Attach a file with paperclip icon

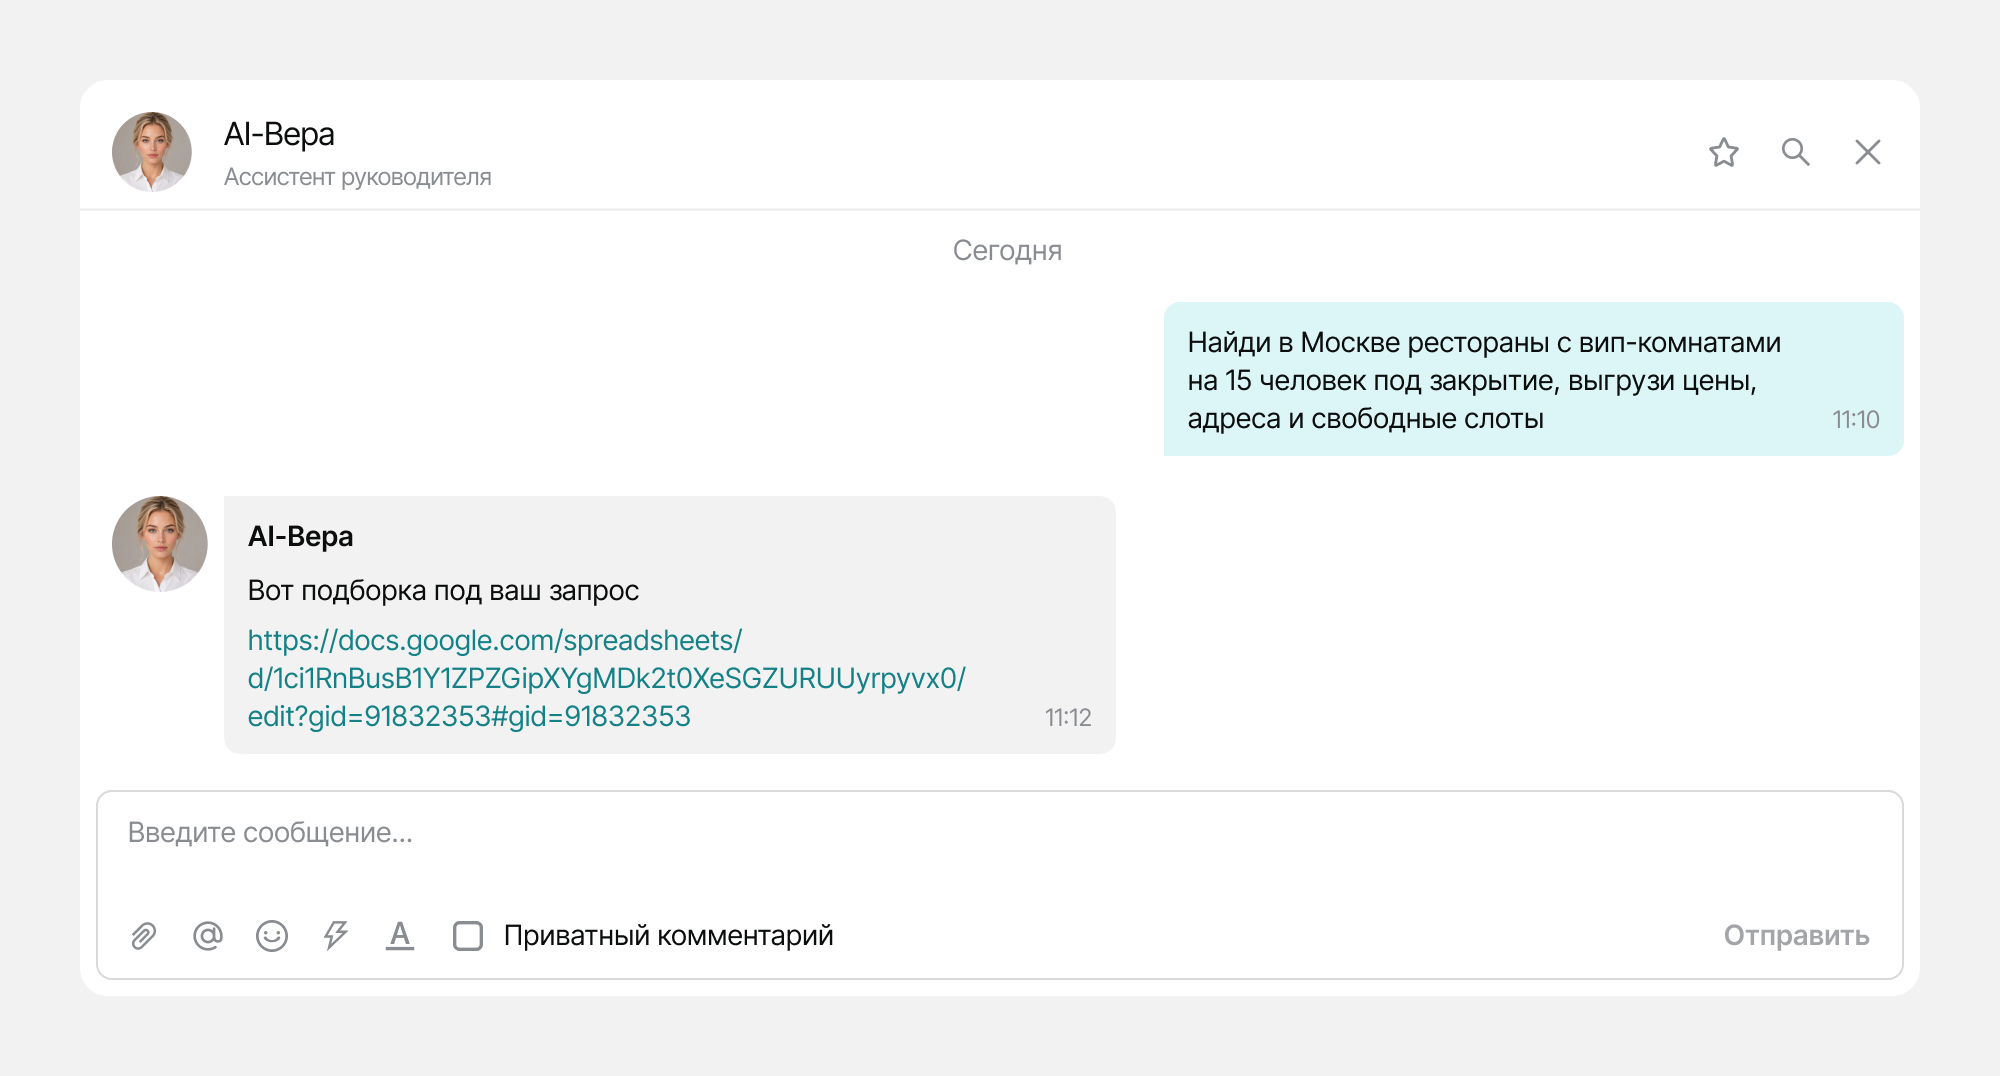pyautogui.click(x=144, y=936)
